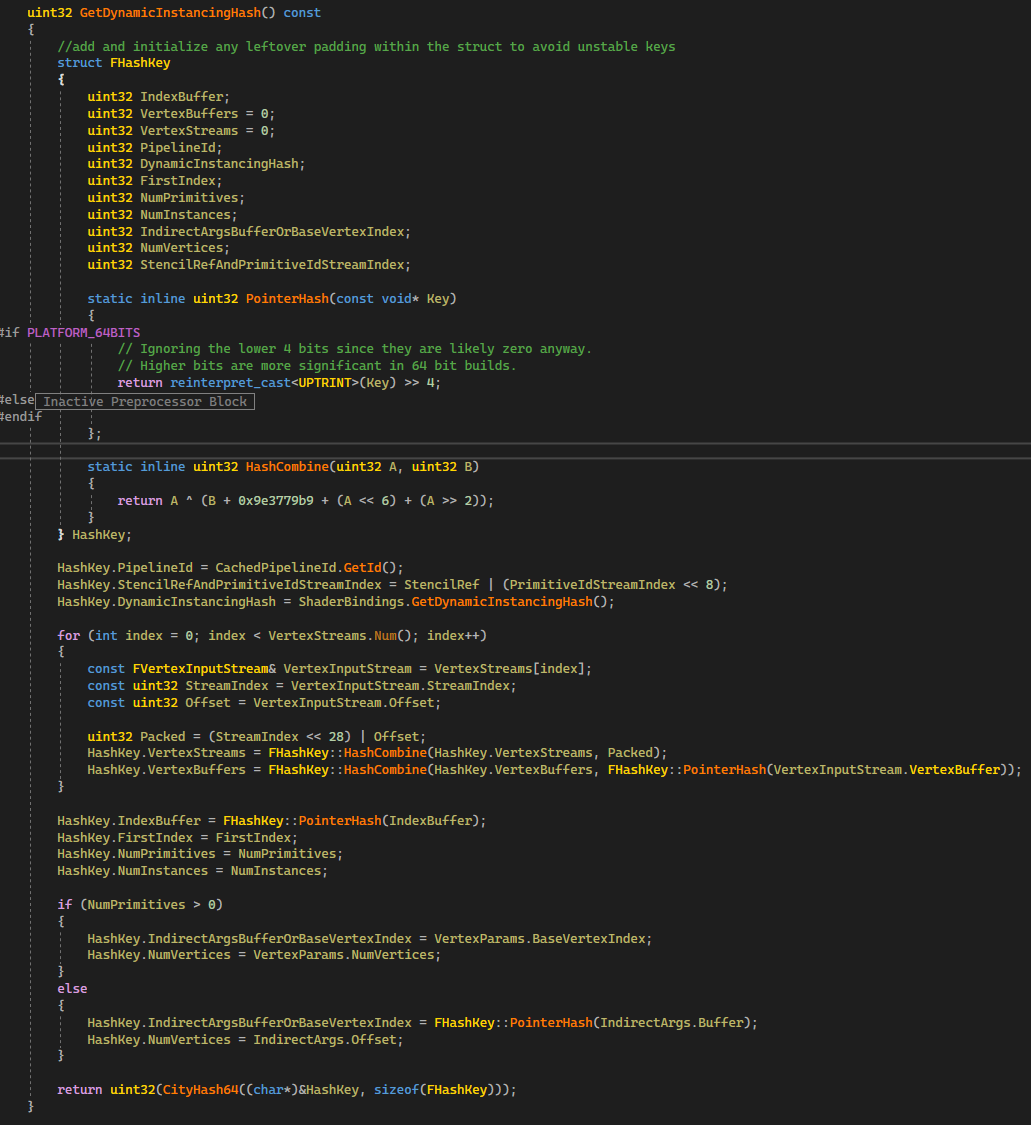Click 'sizeof(FHashKey)' in the return statement
1031x1125 pixels.
434,1091
